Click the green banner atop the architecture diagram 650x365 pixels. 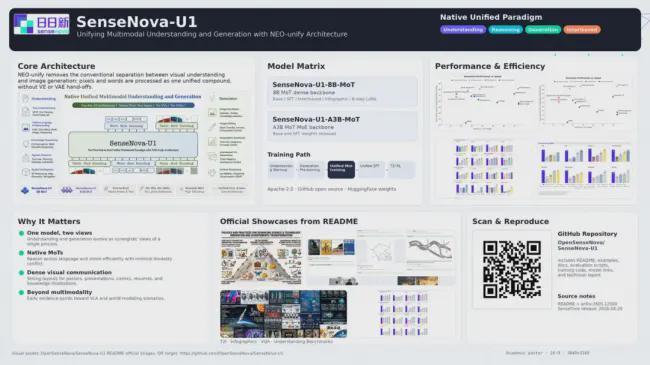[x=133, y=105]
